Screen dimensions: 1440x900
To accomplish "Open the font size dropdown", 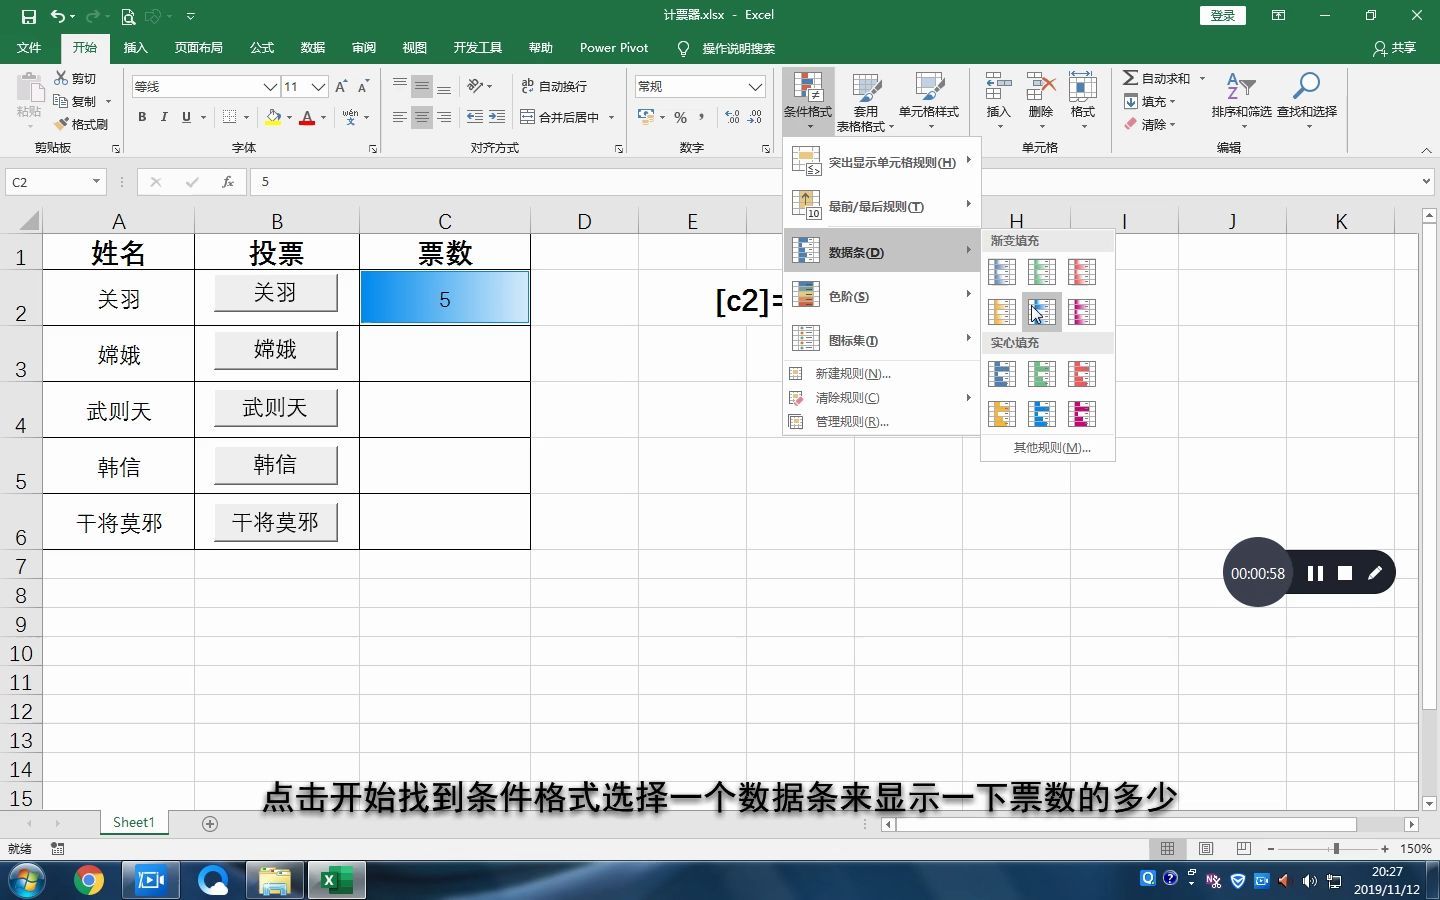I will [x=318, y=87].
